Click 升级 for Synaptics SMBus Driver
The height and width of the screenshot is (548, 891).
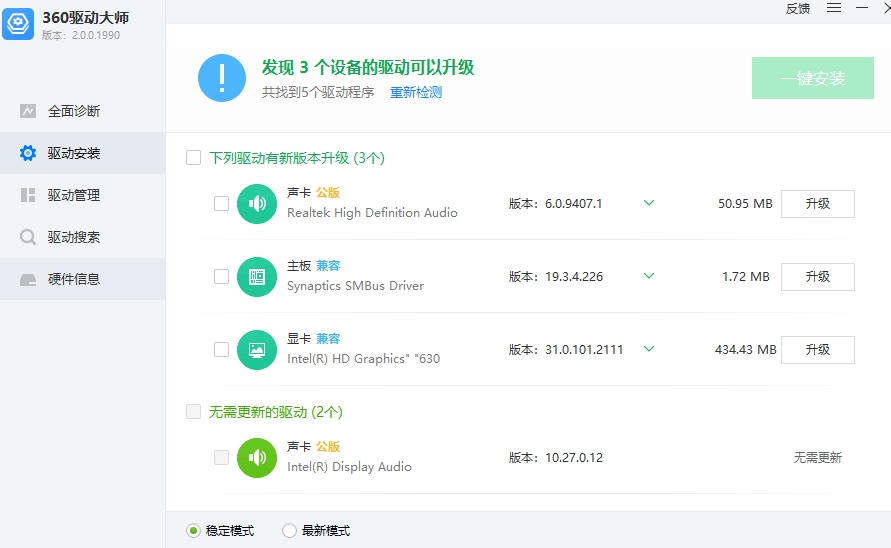[x=818, y=277]
